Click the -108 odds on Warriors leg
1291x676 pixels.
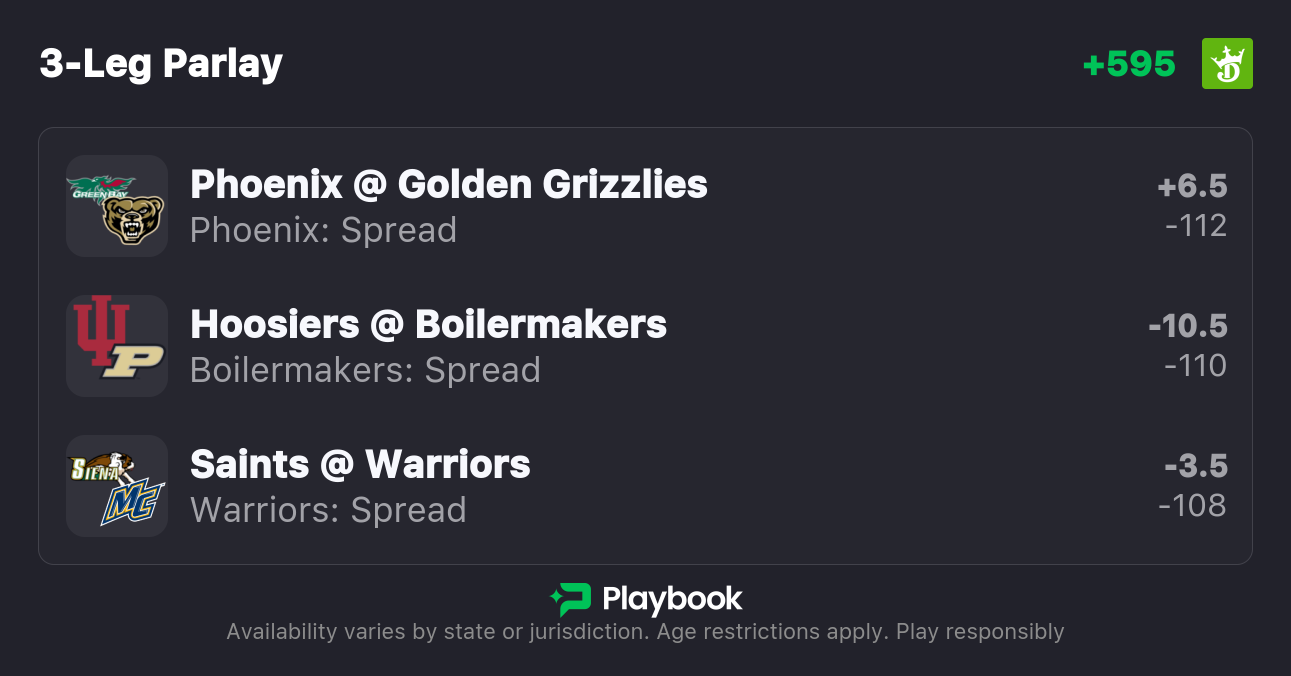[x=1193, y=506]
